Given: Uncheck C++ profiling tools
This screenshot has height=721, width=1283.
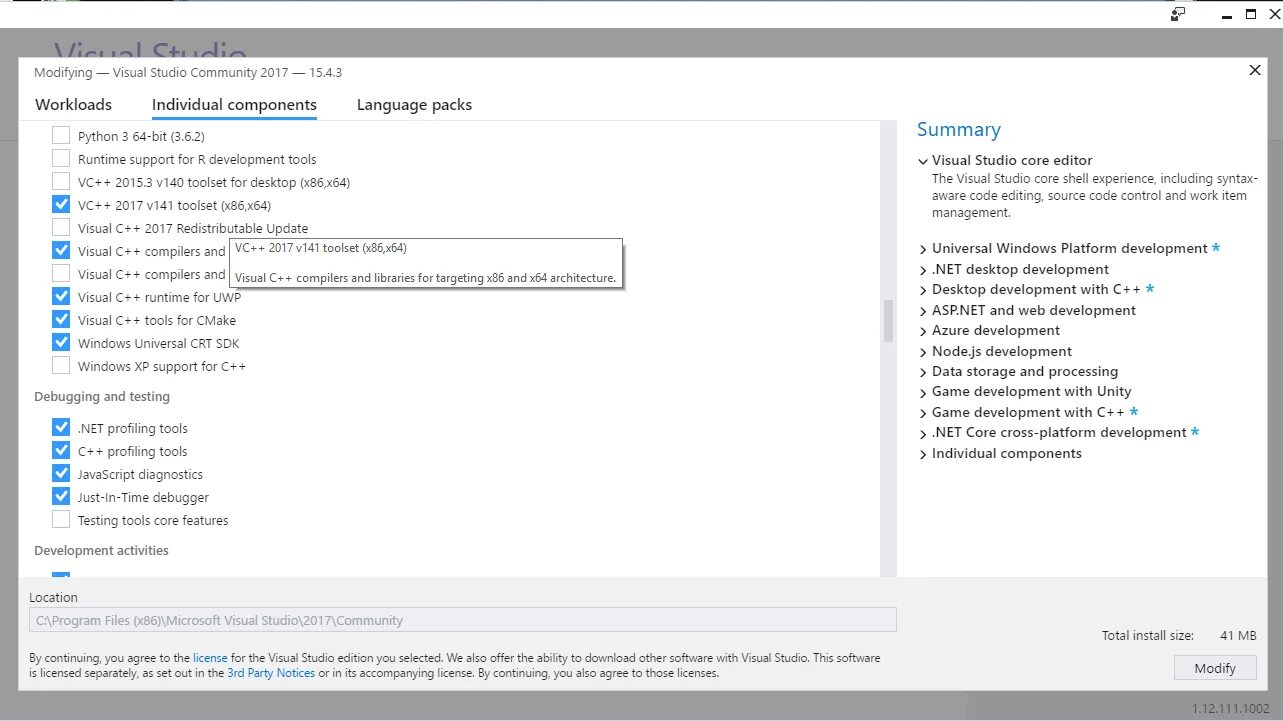Looking at the screenshot, I should (61, 451).
